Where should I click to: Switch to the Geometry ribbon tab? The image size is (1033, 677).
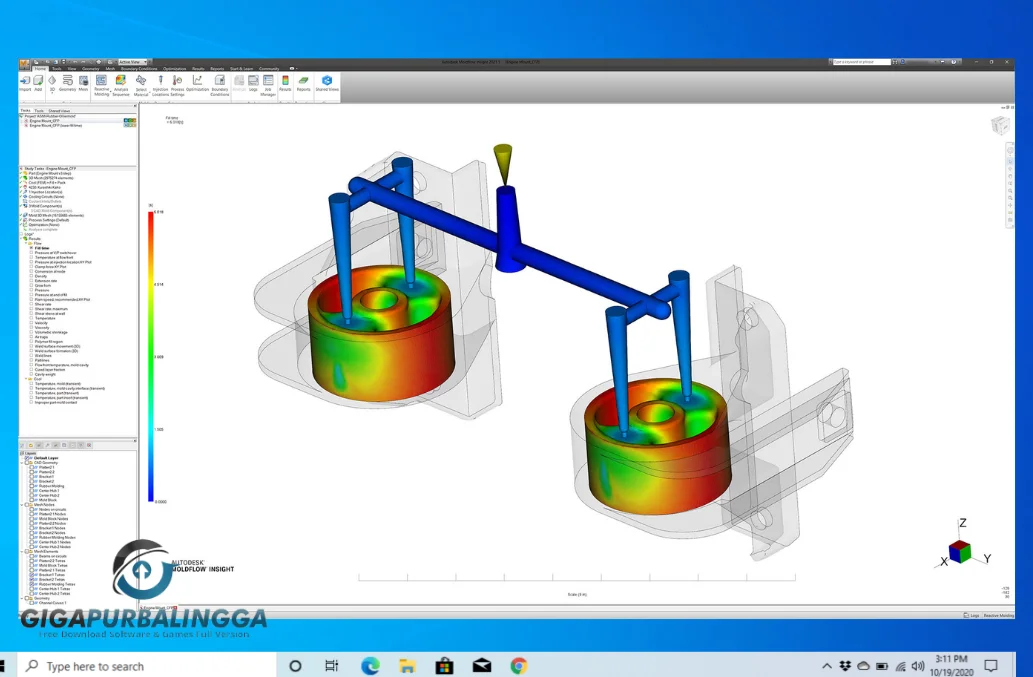[90, 68]
